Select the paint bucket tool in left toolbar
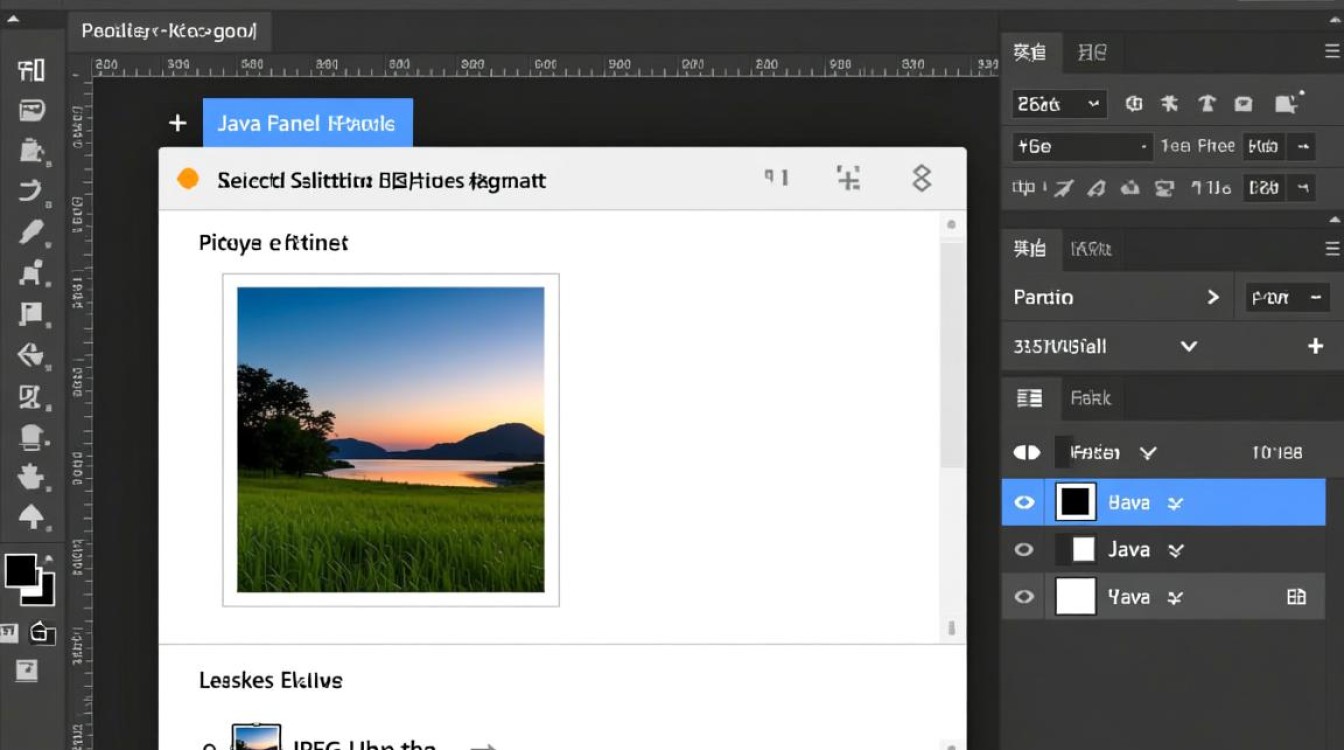The image size is (1344, 750). coord(31,150)
